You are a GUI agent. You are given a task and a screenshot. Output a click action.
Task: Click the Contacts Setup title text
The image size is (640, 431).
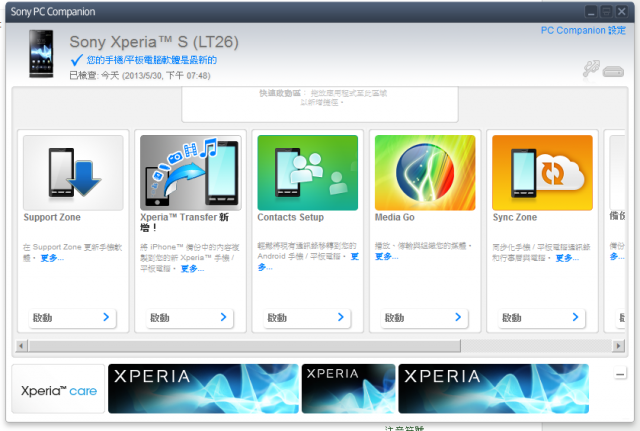coord(291,218)
